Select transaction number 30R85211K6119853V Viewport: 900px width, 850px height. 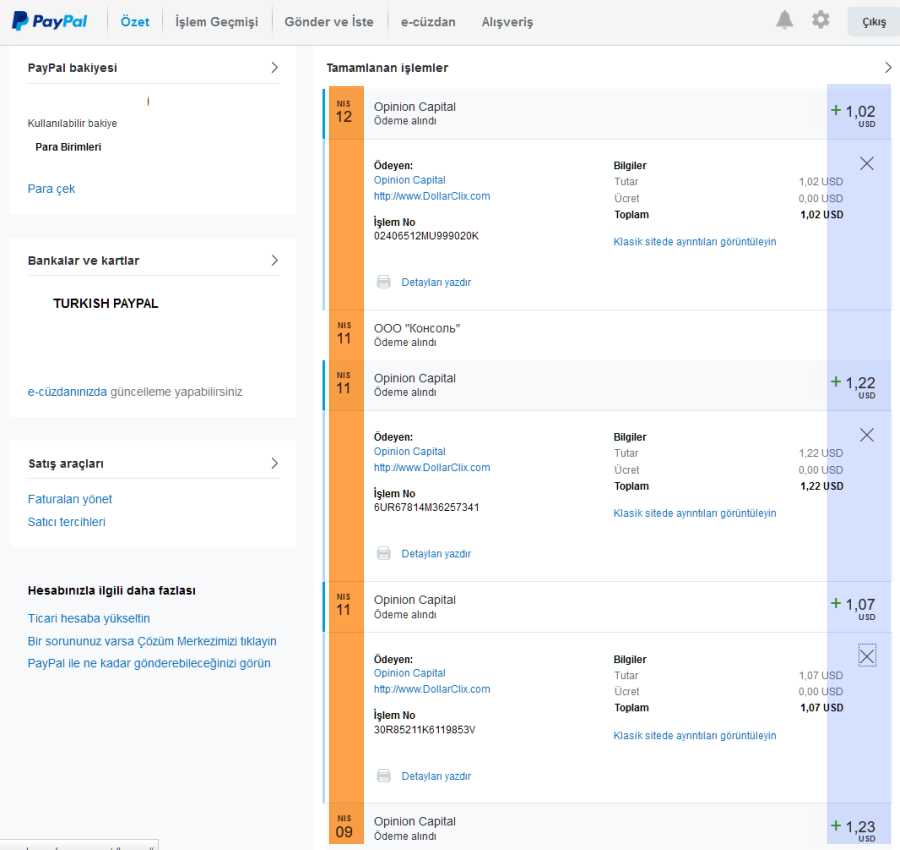pos(424,729)
